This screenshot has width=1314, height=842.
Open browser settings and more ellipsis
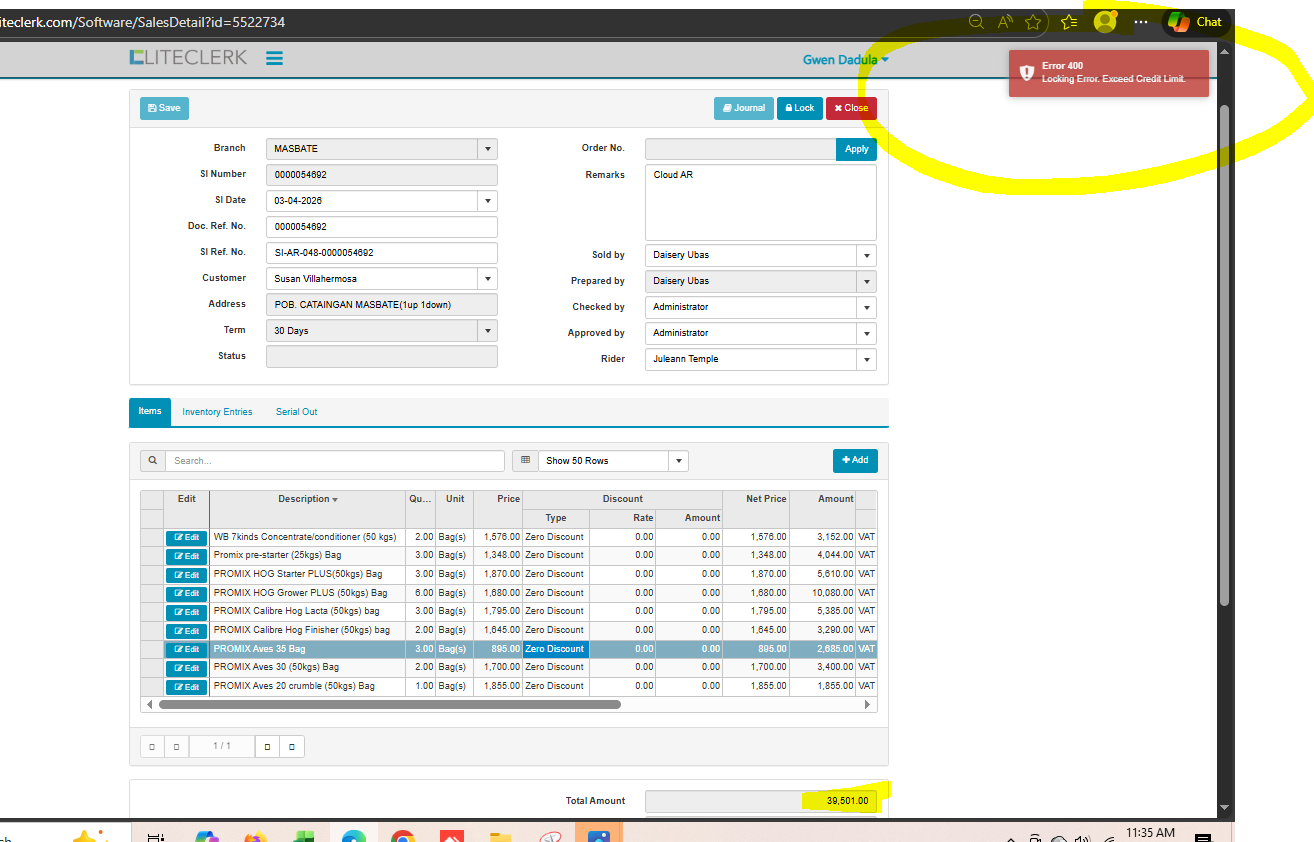1141,22
